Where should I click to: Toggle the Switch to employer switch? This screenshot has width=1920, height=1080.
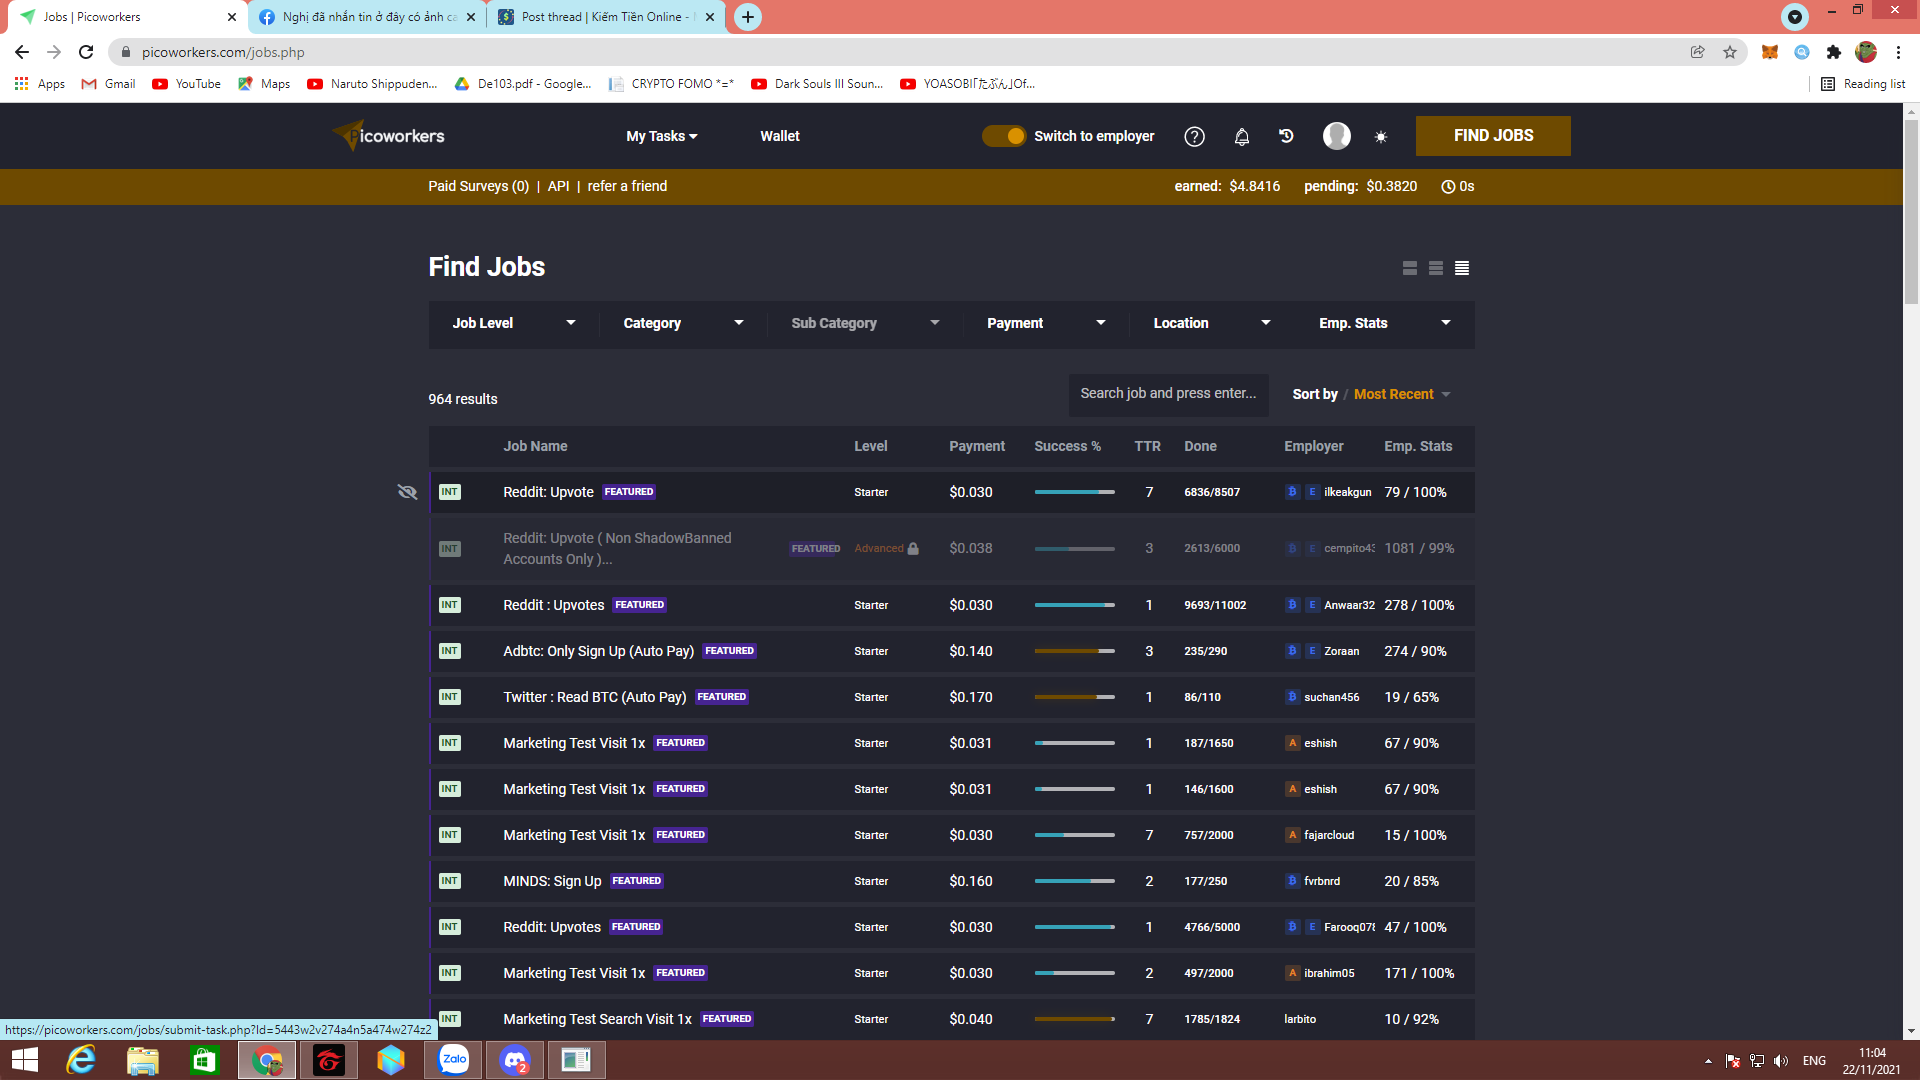[1004, 136]
